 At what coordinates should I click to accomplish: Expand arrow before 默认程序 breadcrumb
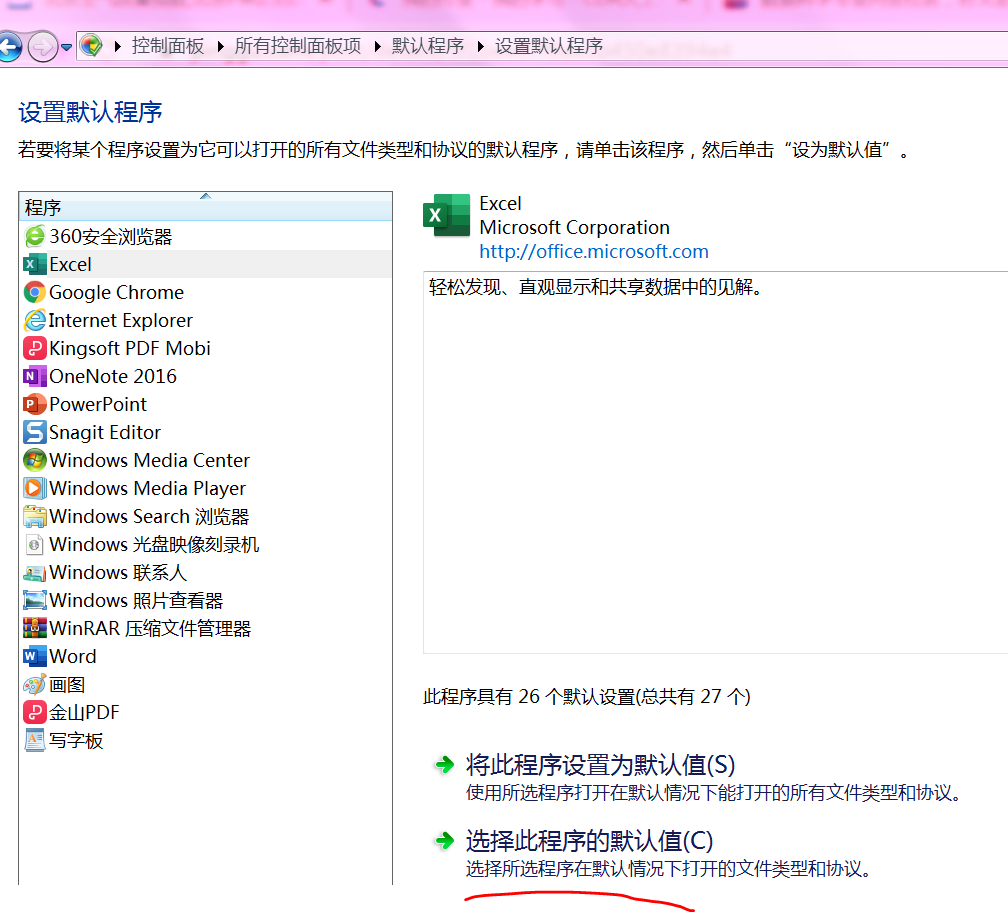click(377, 46)
